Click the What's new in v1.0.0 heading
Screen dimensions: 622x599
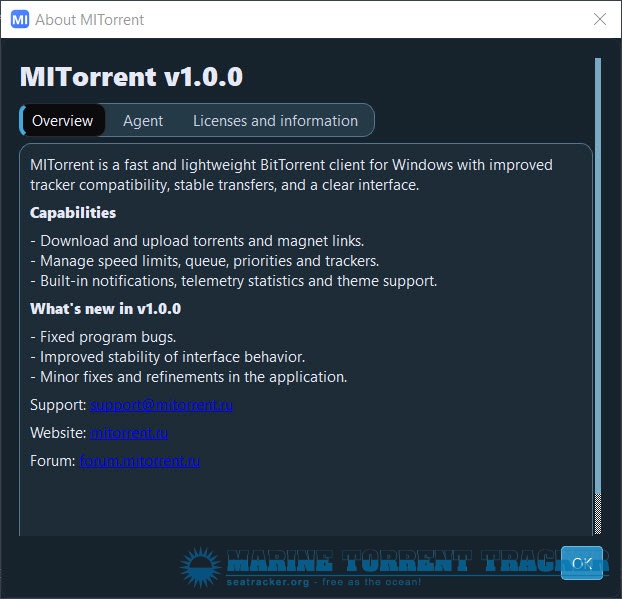coord(106,309)
